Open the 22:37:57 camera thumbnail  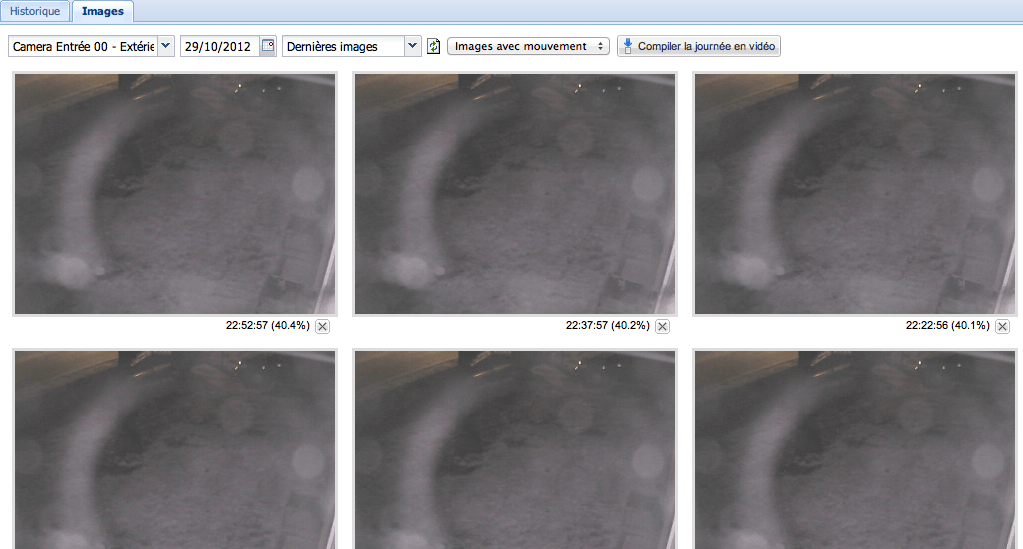coord(515,194)
